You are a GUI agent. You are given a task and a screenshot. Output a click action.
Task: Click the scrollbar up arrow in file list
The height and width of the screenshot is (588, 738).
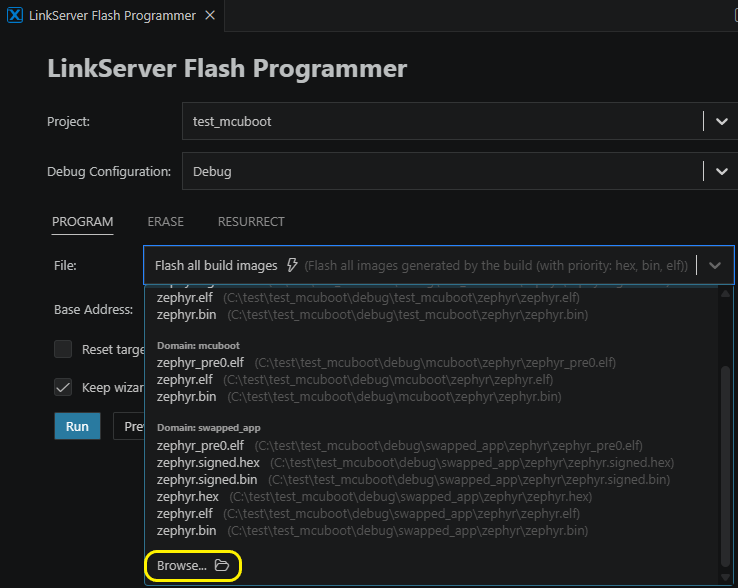tap(725, 294)
